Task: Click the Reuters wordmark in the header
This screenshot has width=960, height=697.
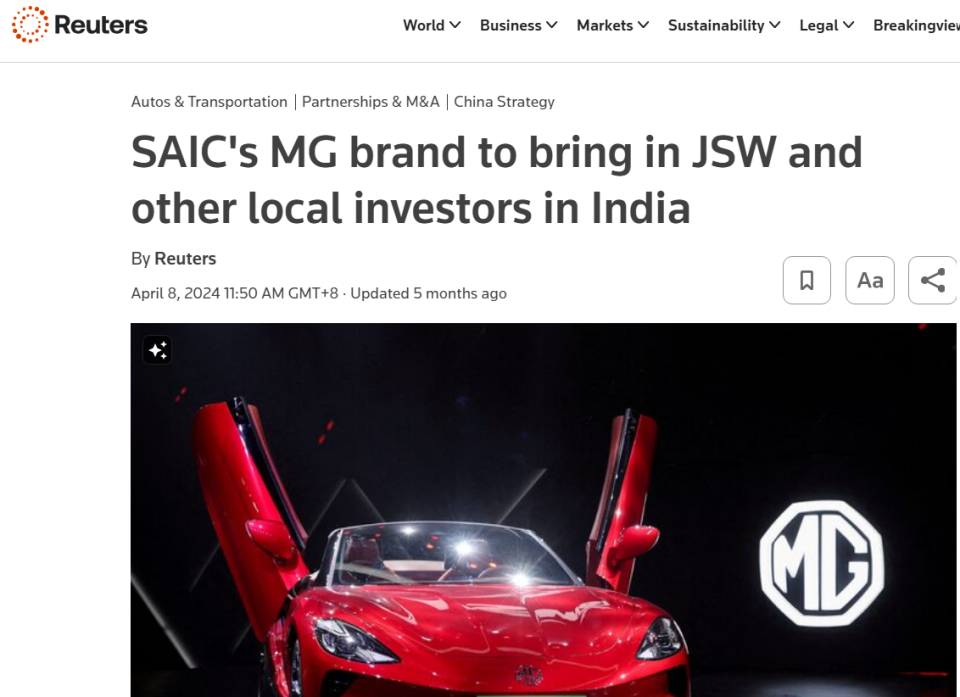Action: pyautogui.click(x=101, y=25)
